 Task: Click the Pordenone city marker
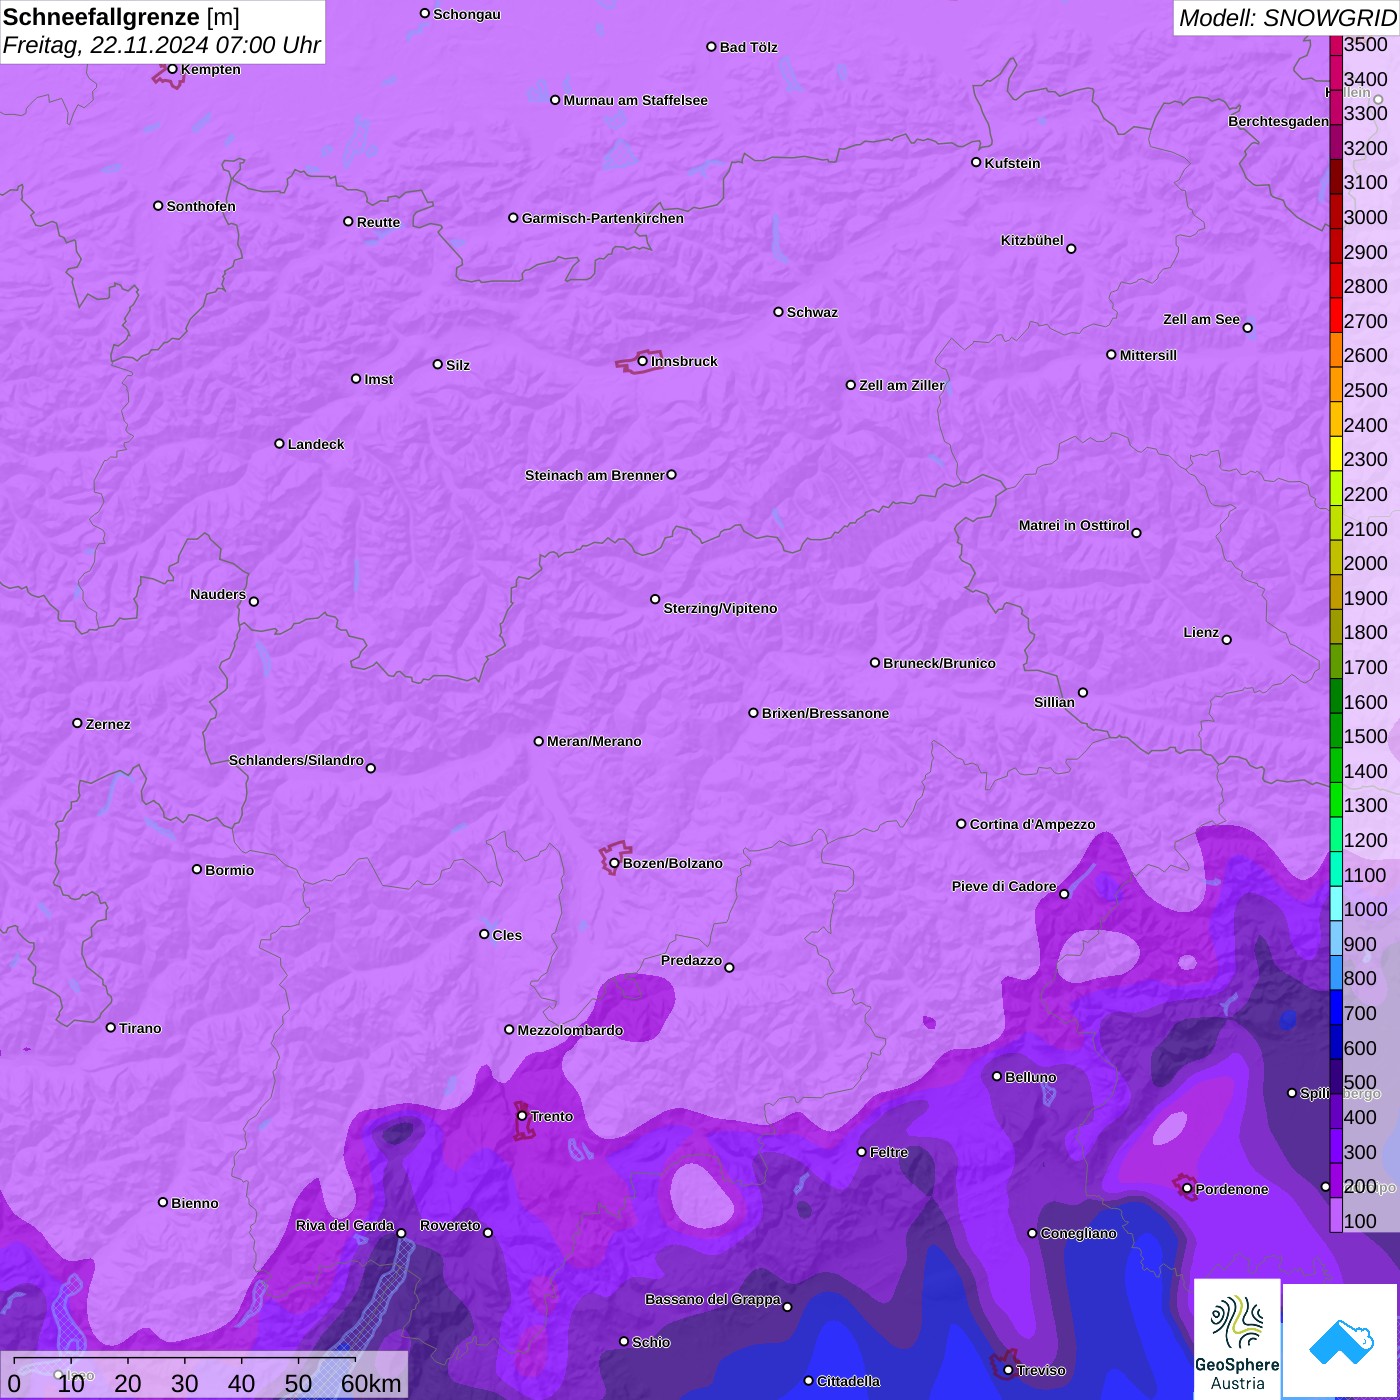1188,1188
